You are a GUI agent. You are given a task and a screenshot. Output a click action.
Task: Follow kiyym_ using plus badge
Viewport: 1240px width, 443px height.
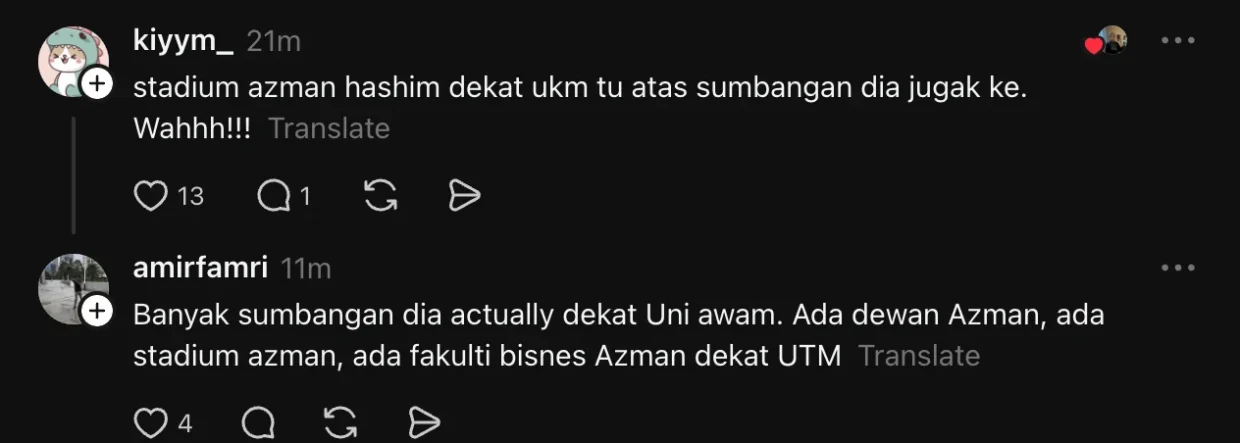96,86
